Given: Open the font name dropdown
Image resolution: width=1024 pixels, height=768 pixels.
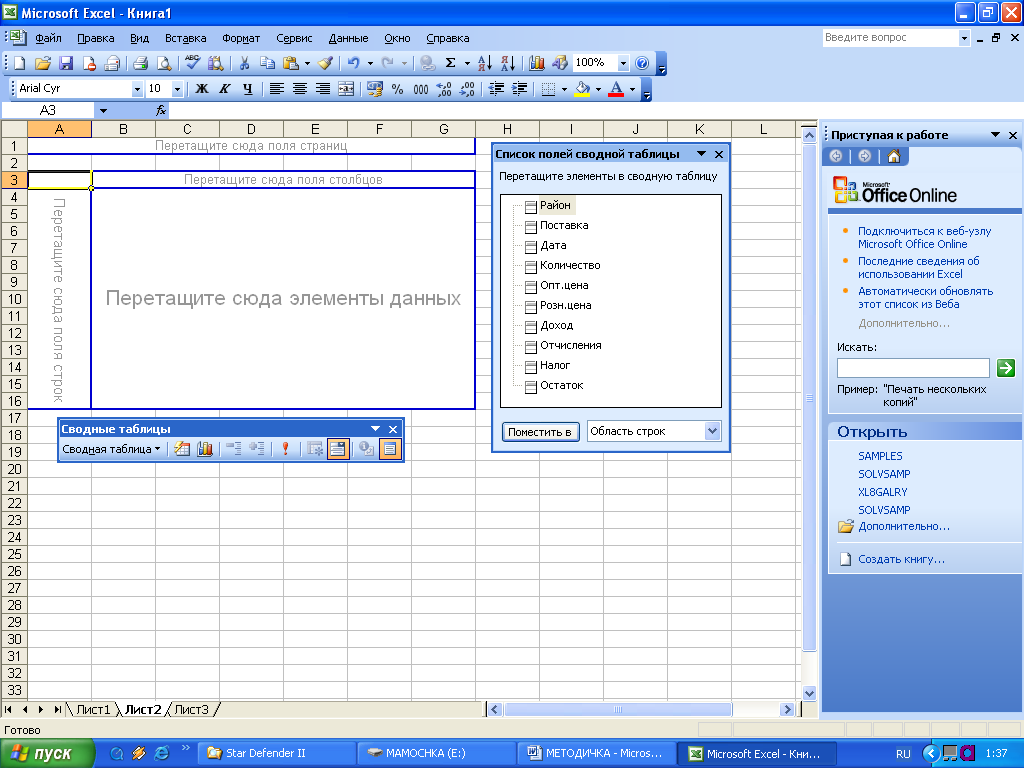Looking at the screenshot, I should (x=137, y=89).
